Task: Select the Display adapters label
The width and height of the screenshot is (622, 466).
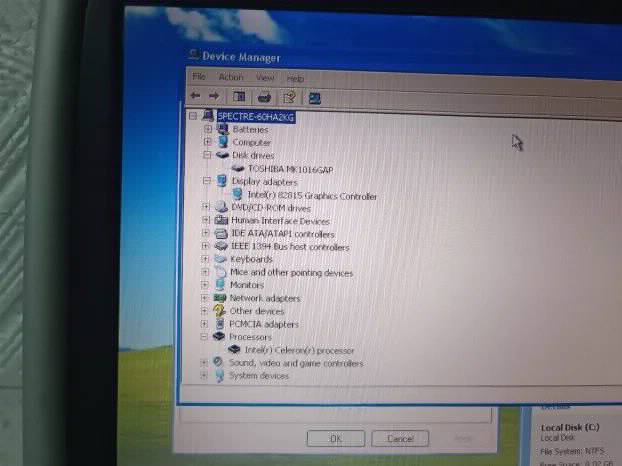Action: (265, 182)
